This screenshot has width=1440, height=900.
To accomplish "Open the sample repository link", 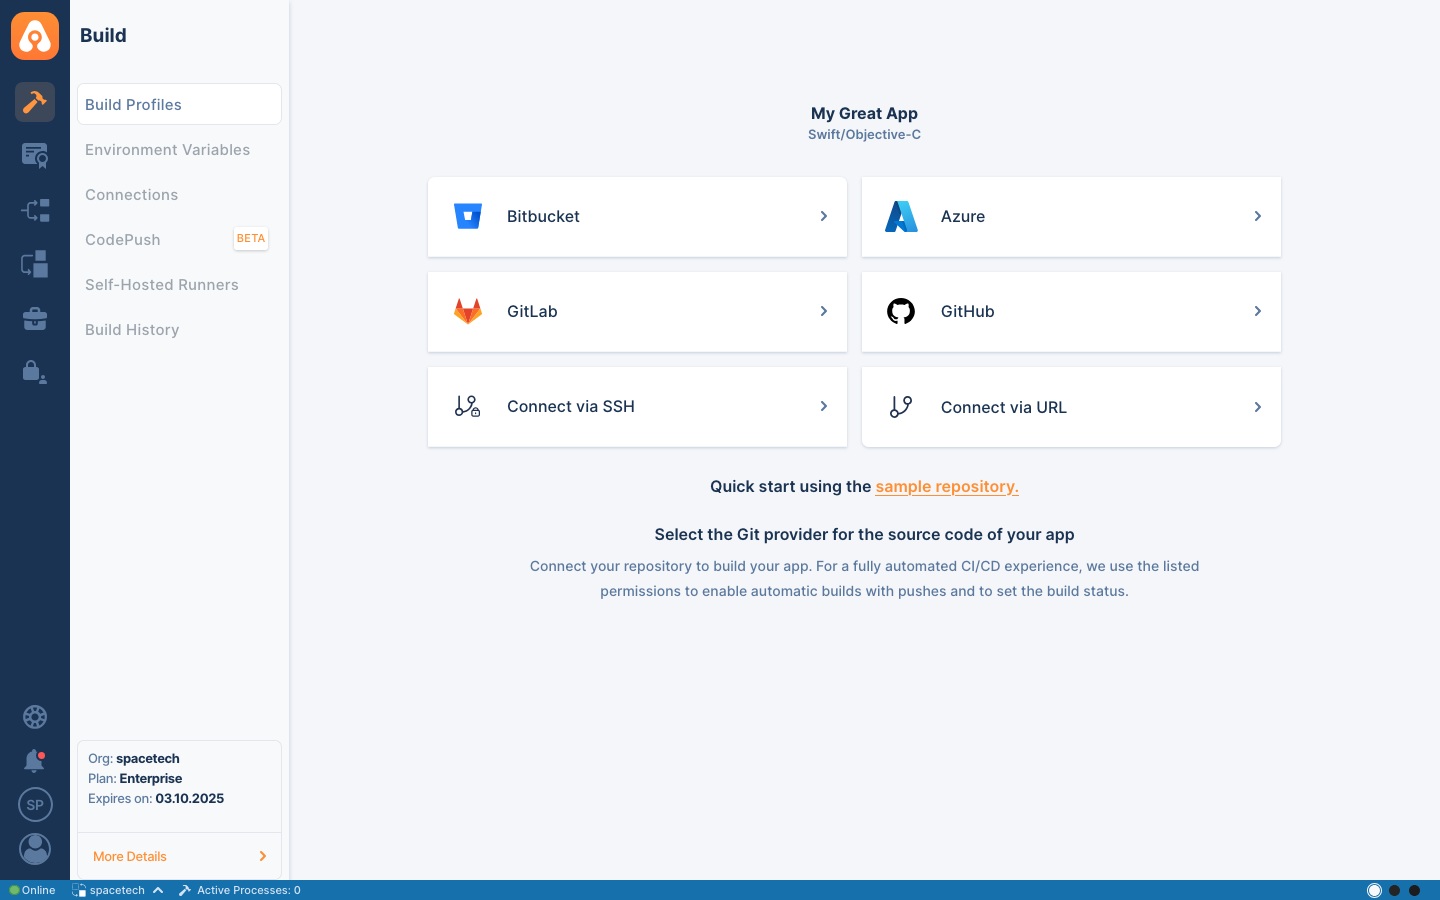I will (946, 487).
